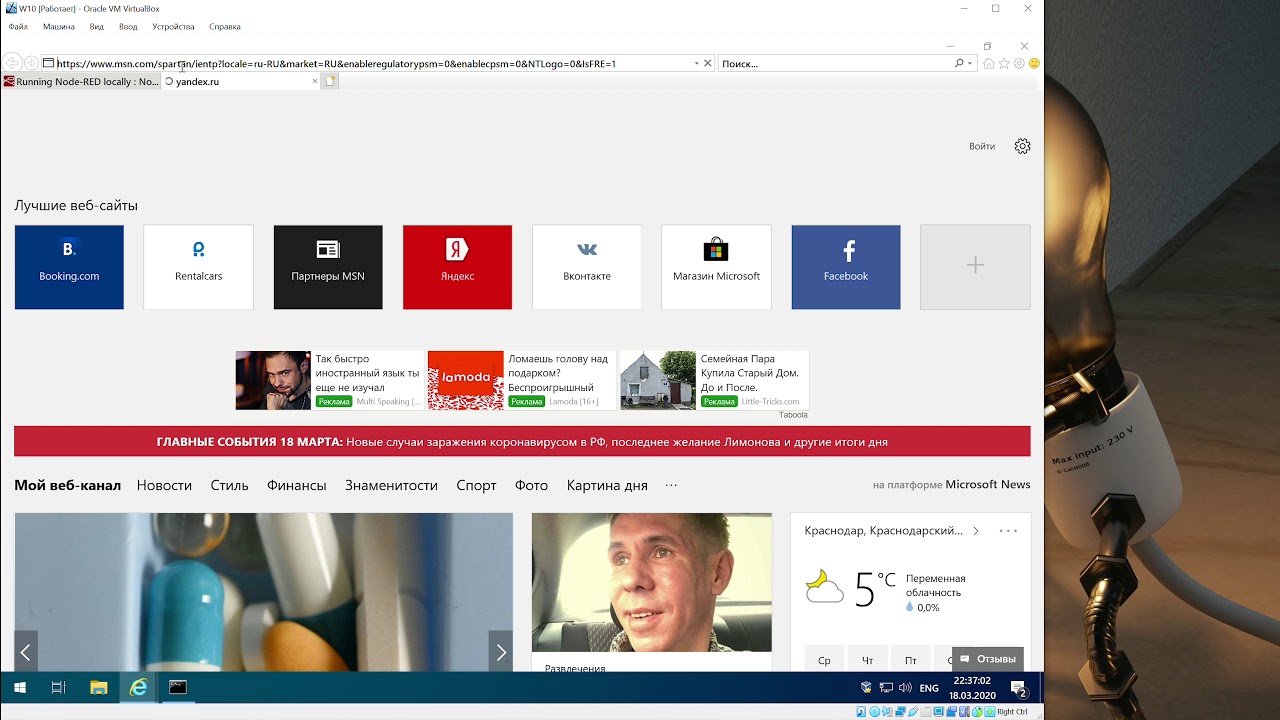Select the Новости news category
The height and width of the screenshot is (720, 1280).
pyautogui.click(x=164, y=485)
